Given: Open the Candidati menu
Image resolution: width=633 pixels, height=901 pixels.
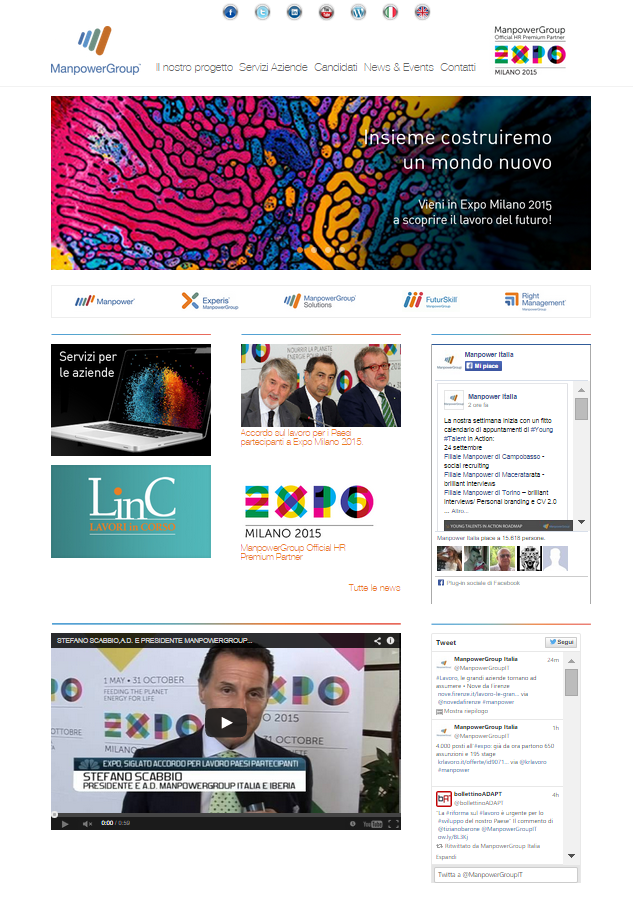Looking at the screenshot, I should (335, 67).
